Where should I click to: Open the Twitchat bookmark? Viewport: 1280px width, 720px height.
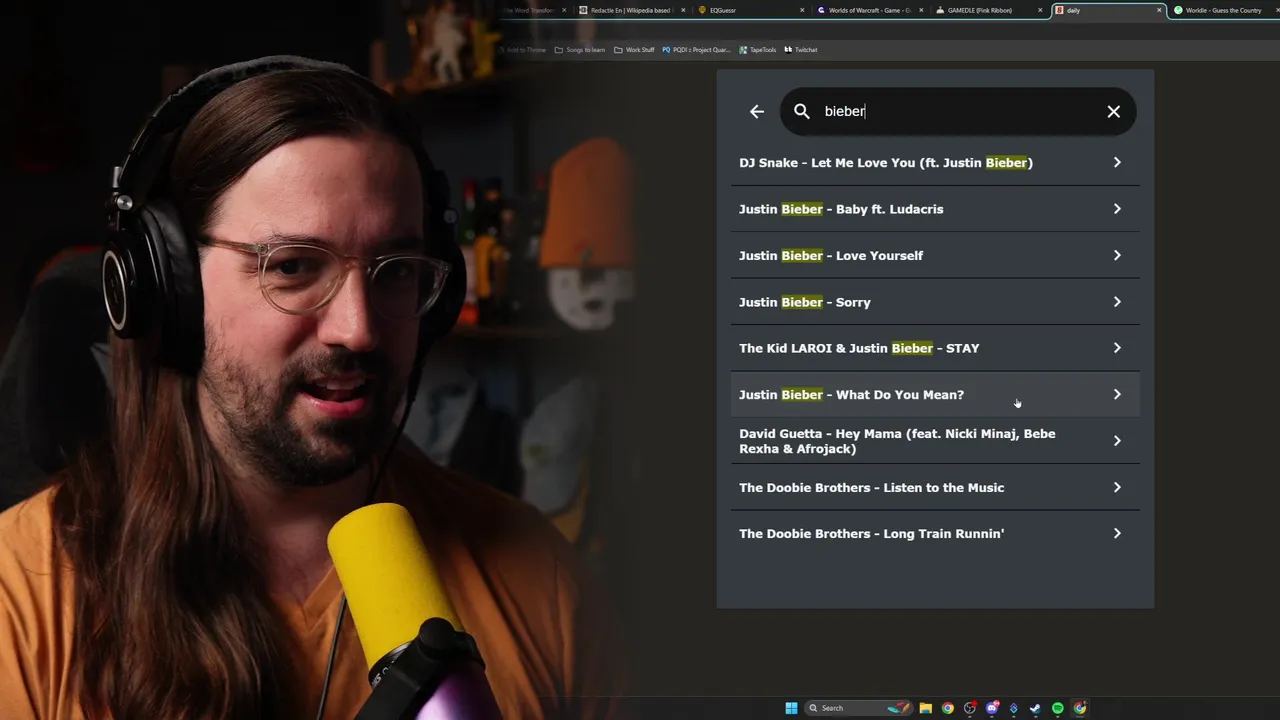click(x=801, y=50)
